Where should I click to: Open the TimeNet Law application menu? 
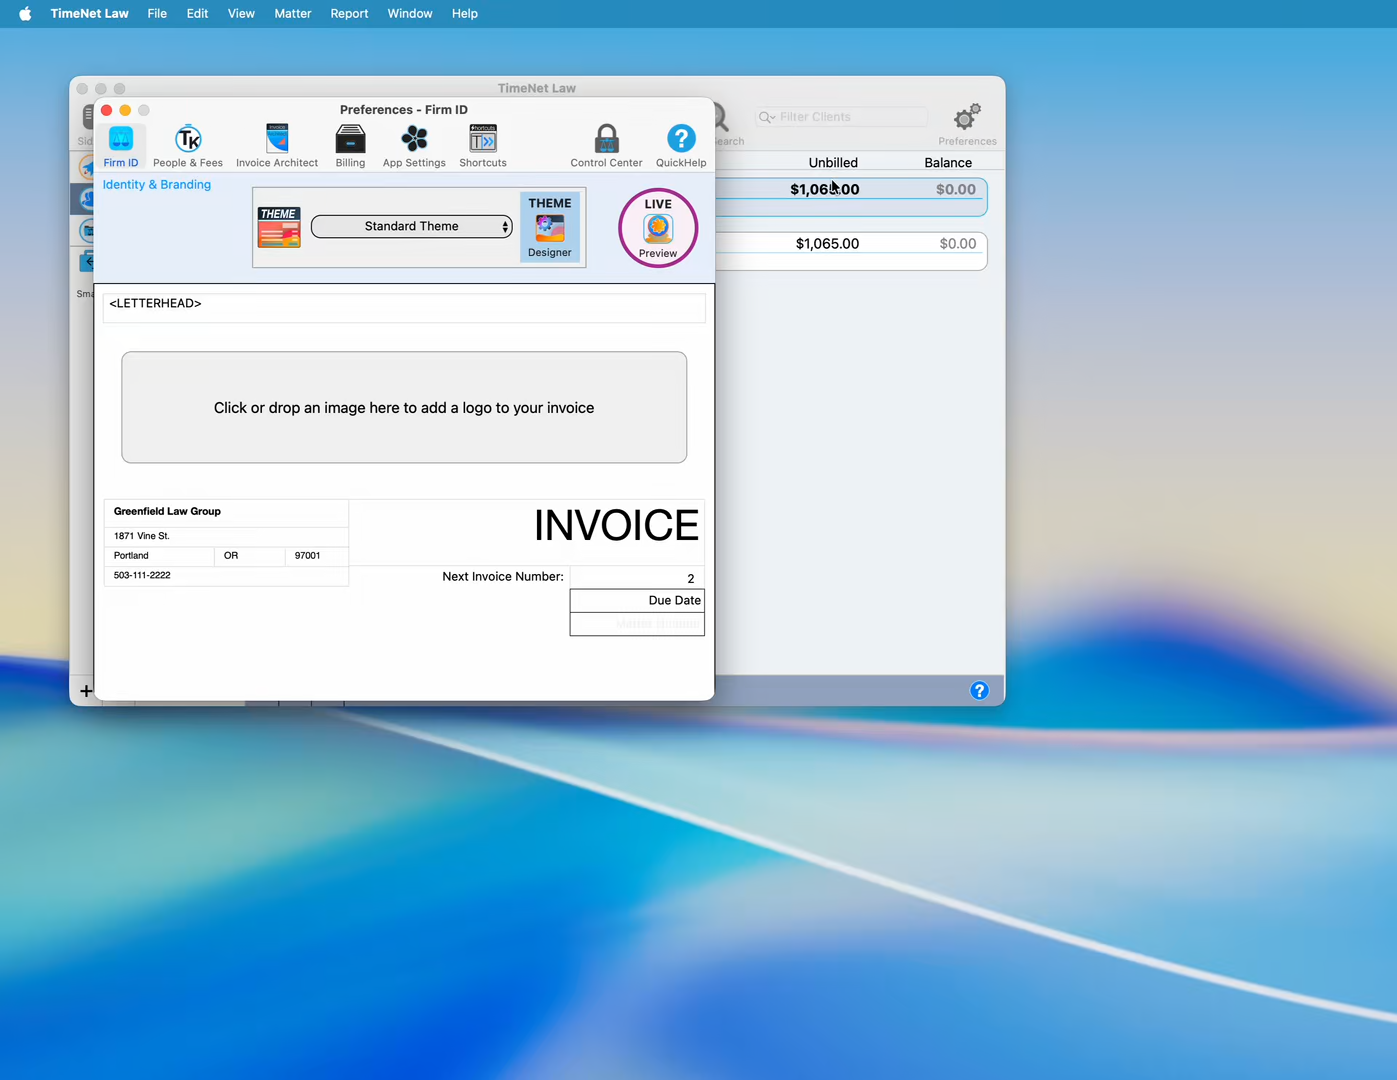point(89,14)
